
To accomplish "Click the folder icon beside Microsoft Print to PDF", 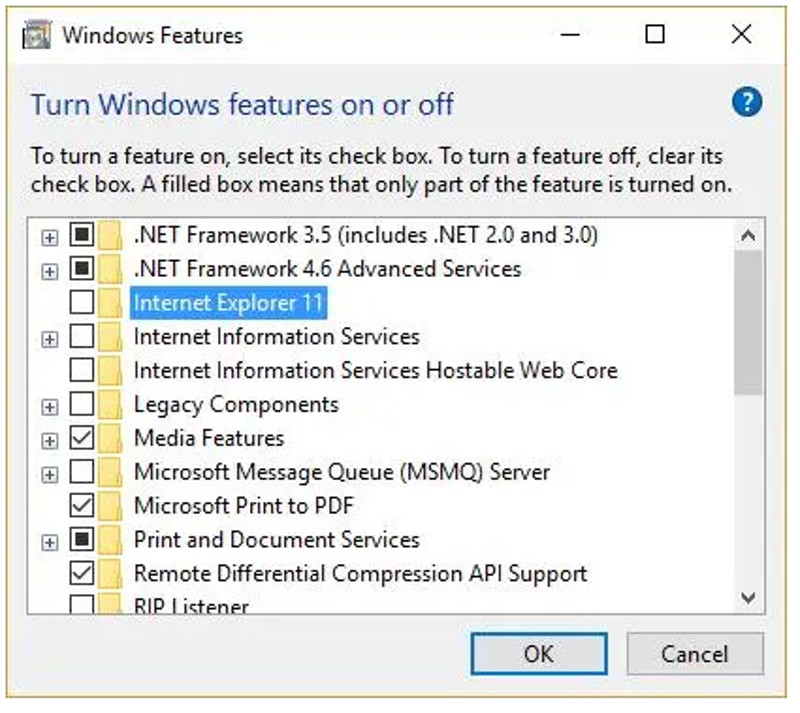I will 110,506.
